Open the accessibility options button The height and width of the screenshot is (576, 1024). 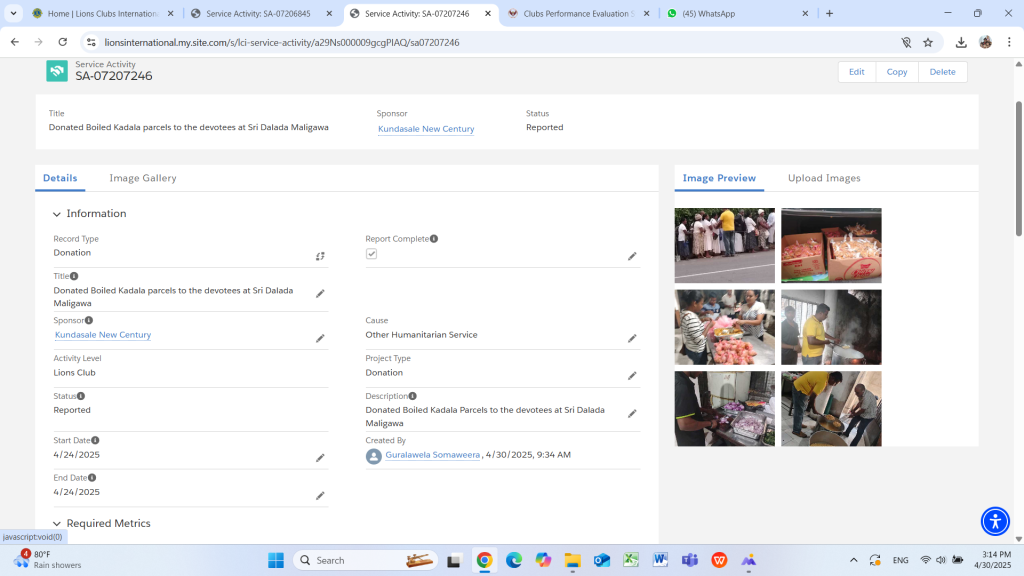click(x=995, y=521)
